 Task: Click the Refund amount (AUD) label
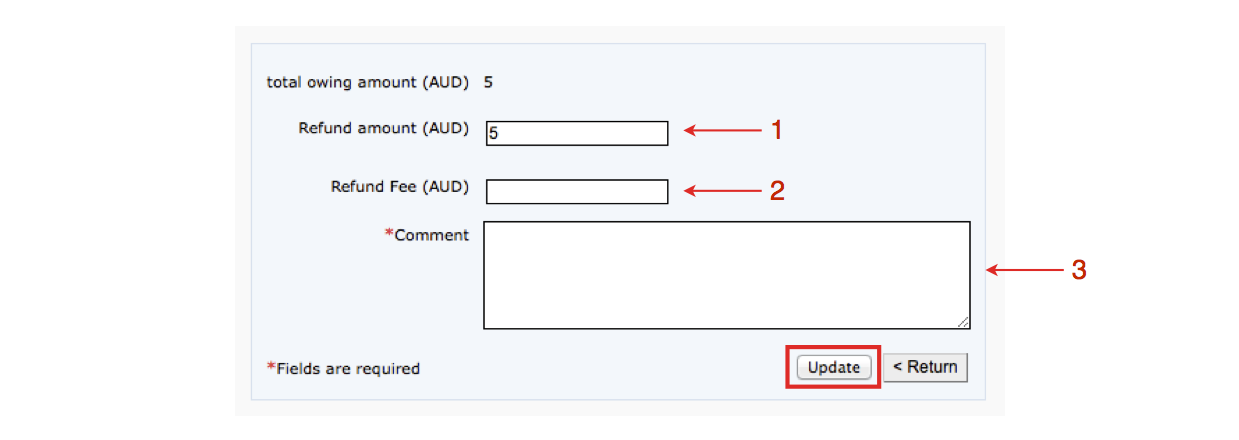pos(383,128)
